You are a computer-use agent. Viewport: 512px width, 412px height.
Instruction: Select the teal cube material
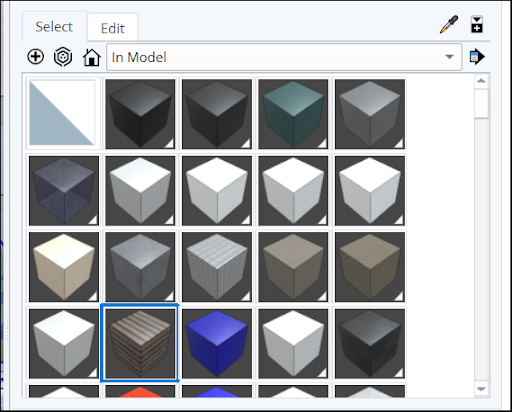293,114
